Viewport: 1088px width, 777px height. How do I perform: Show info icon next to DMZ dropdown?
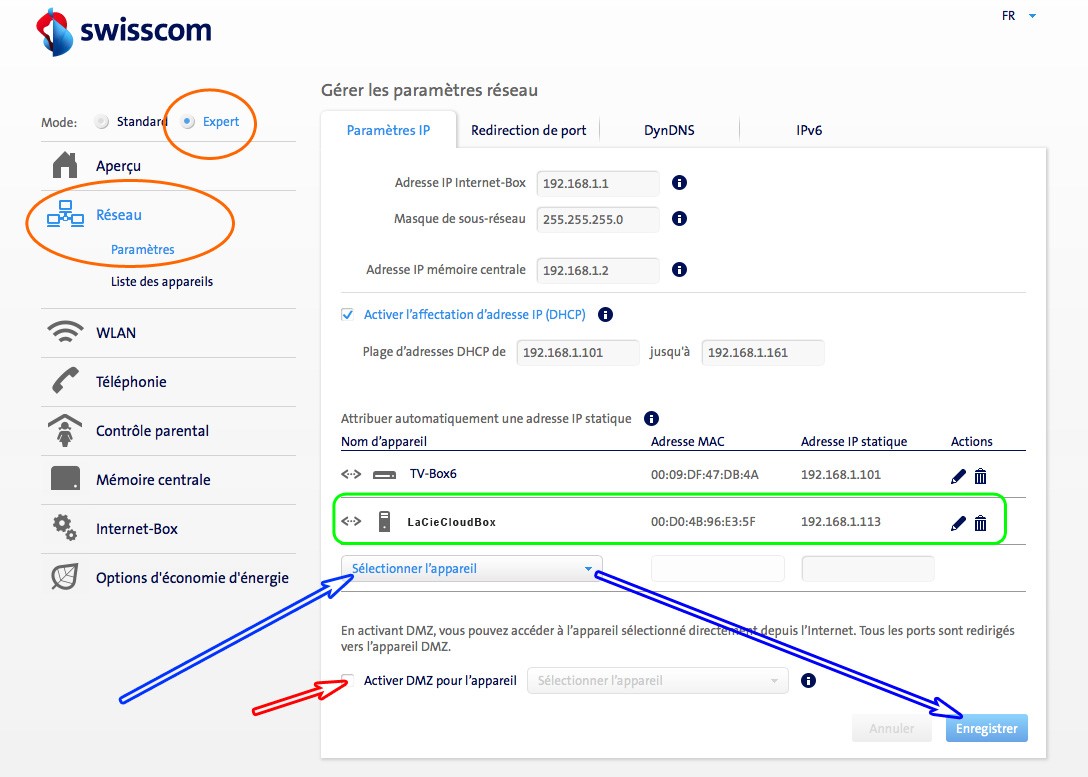click(809, 681)
